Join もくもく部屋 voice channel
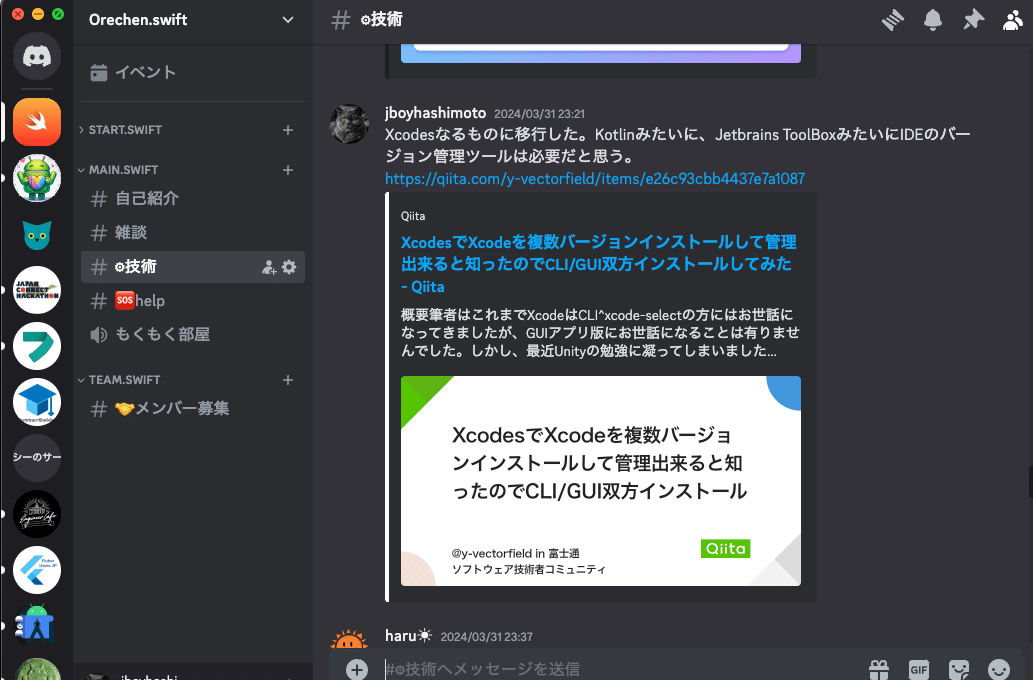 point(192,335)
